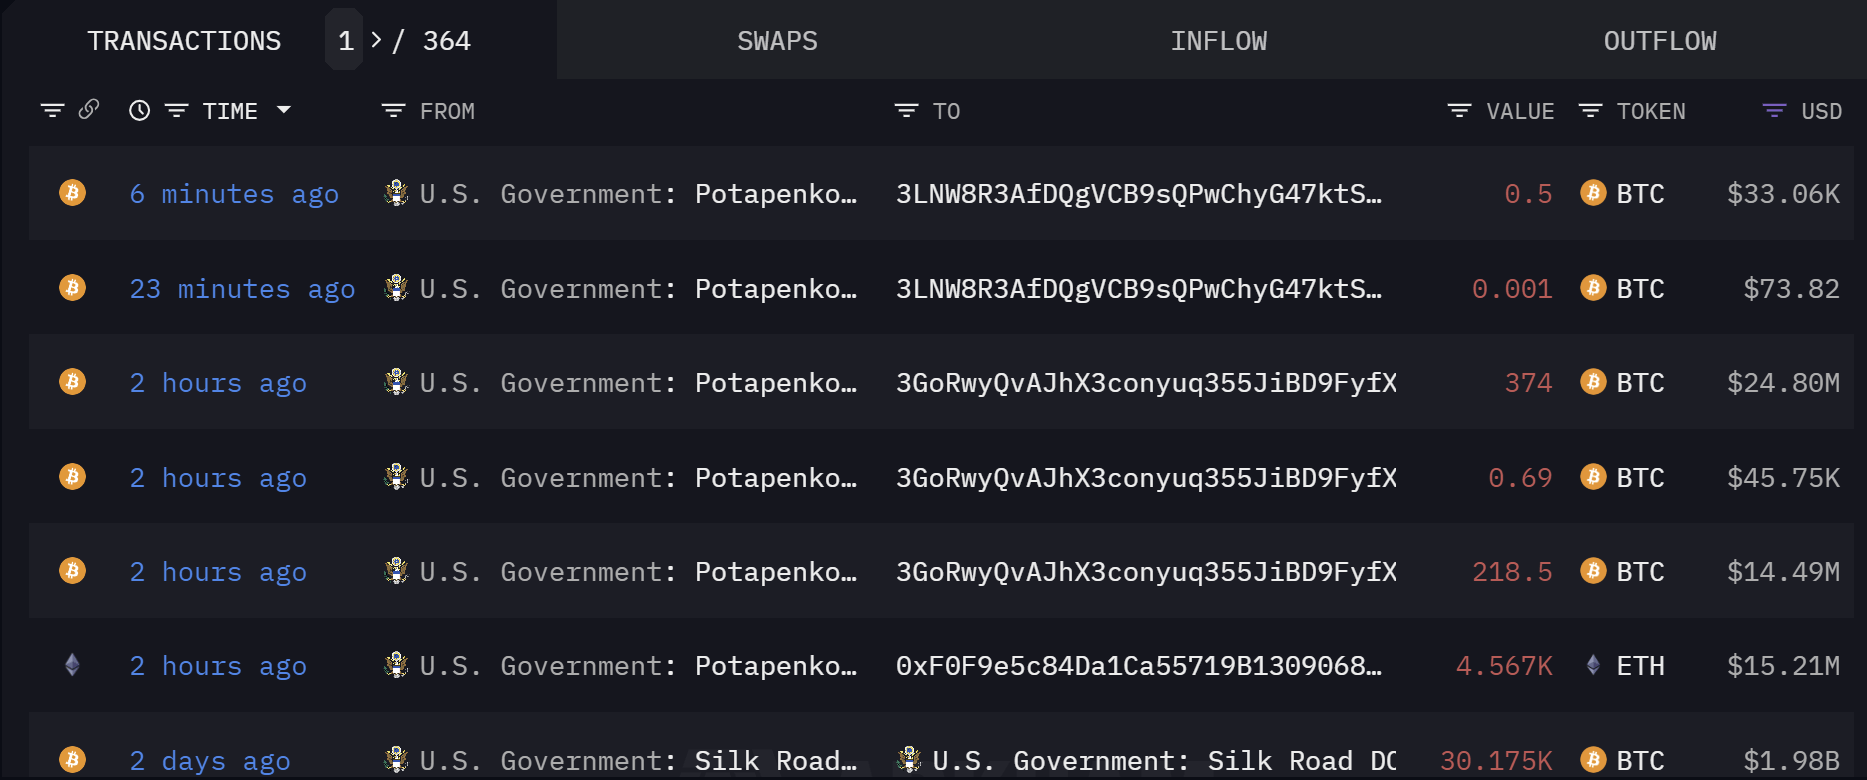Click Bitcoin chain icon in 218.5 BTC row
The width and height of the screenshot is (1867, 780).
coord(72,570)
